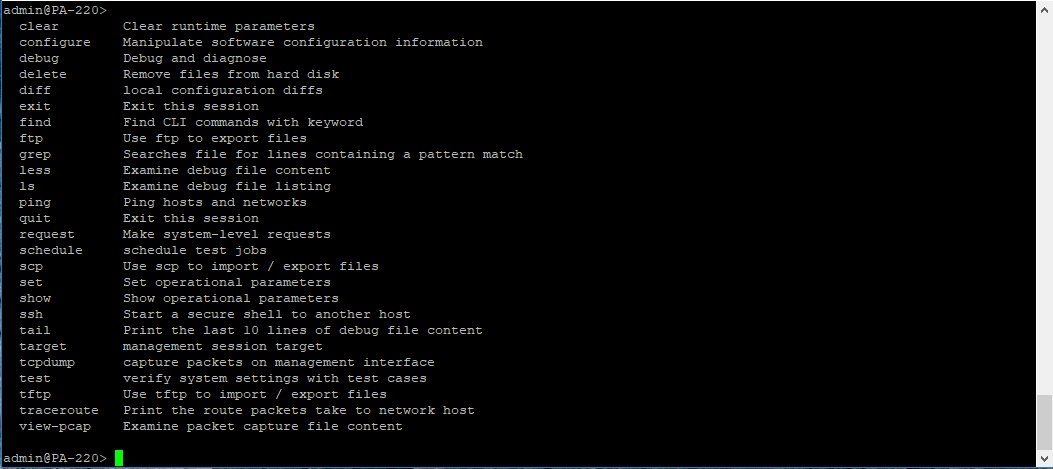Click the scrollbar up arrow
The width and height of the screenshot is (1053, 469).
[x=1044, y=7]
